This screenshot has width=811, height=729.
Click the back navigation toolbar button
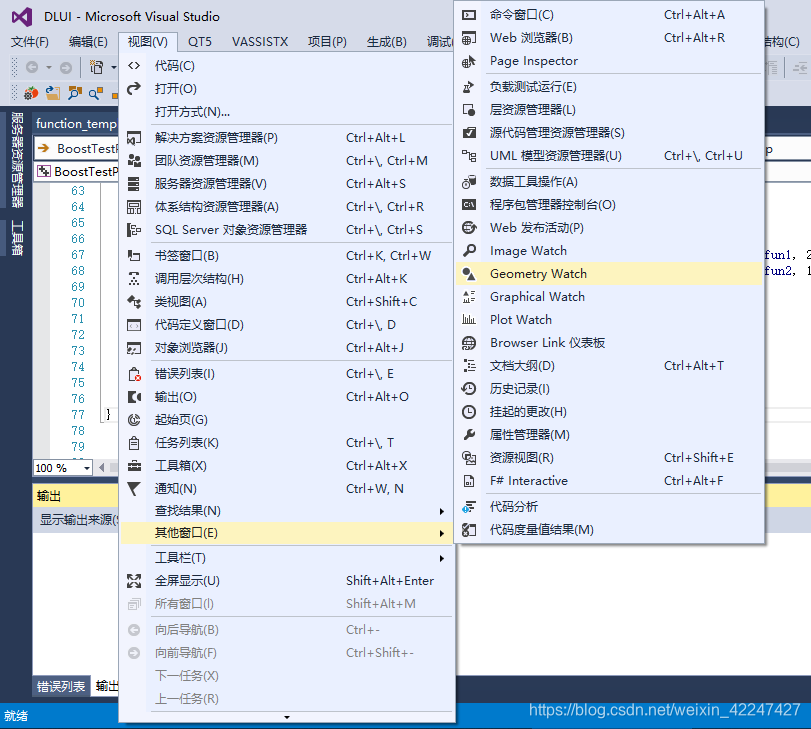click(x=32, y=67)
